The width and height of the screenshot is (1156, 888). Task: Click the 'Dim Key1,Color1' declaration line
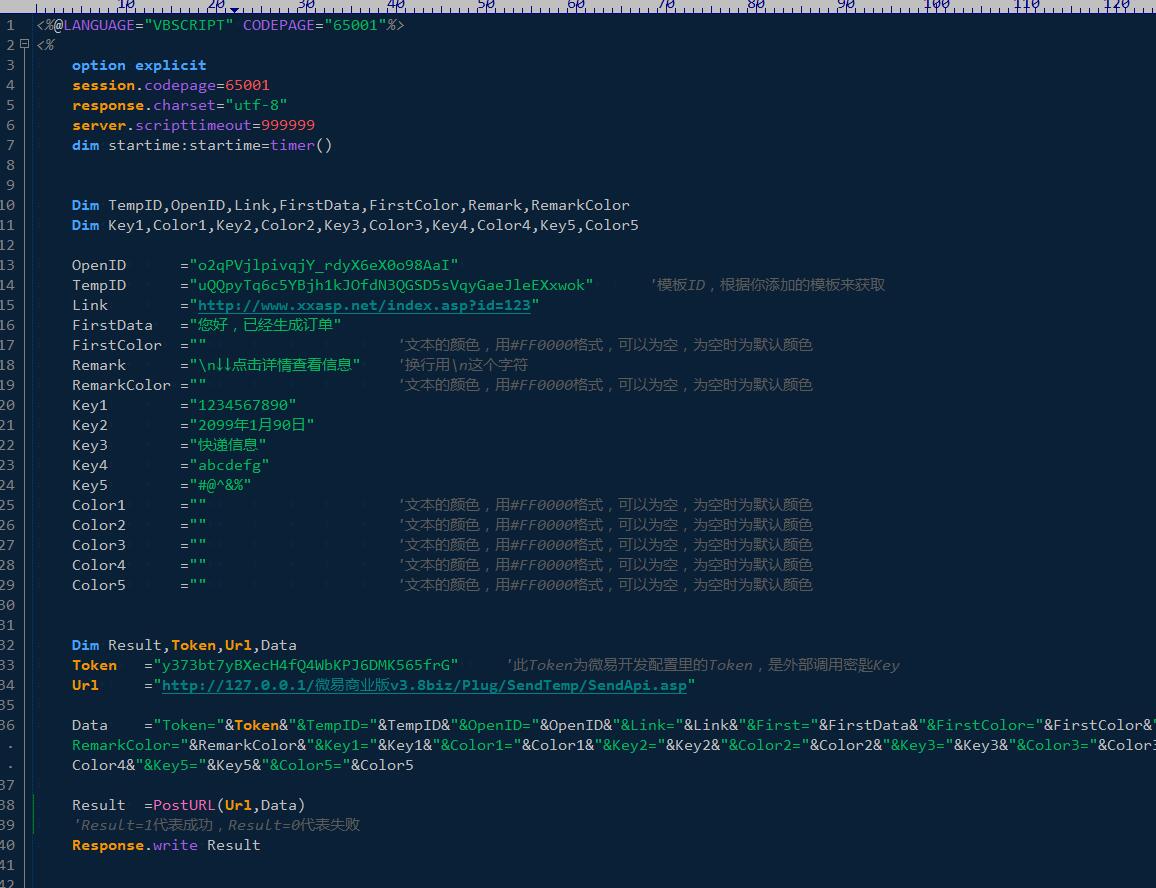355,225
